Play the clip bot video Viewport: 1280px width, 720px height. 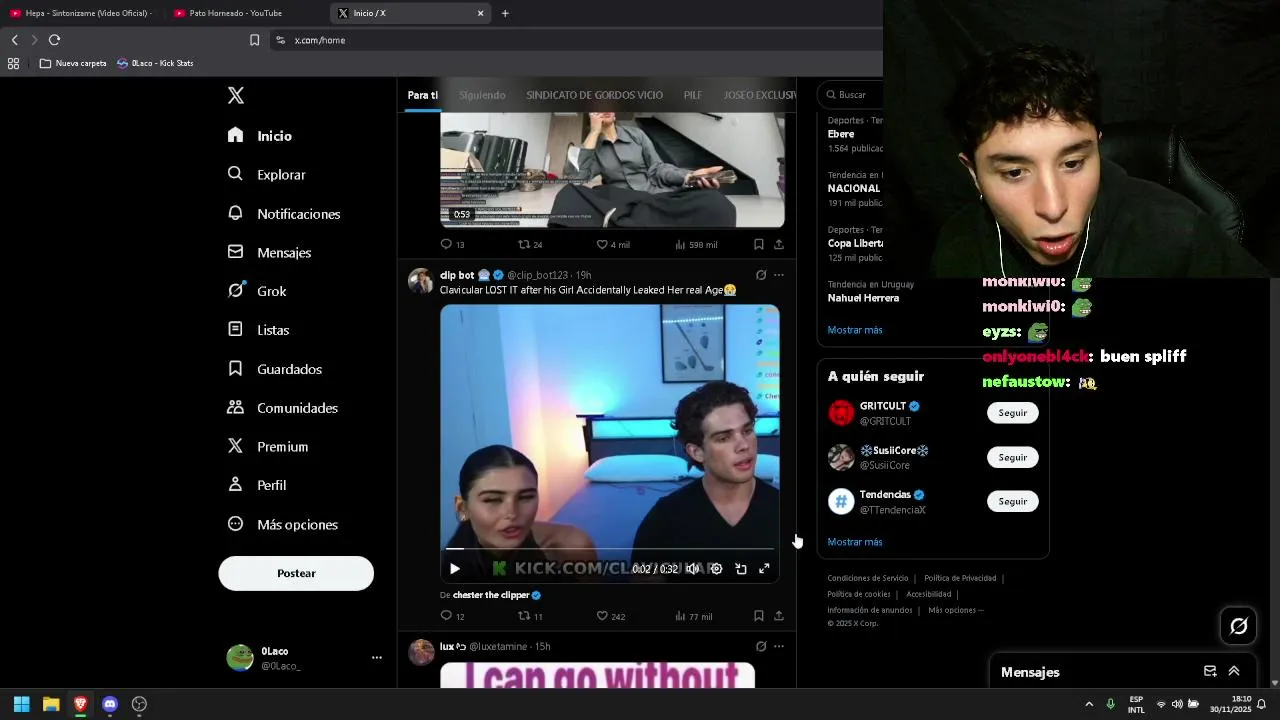coord(455,569)
